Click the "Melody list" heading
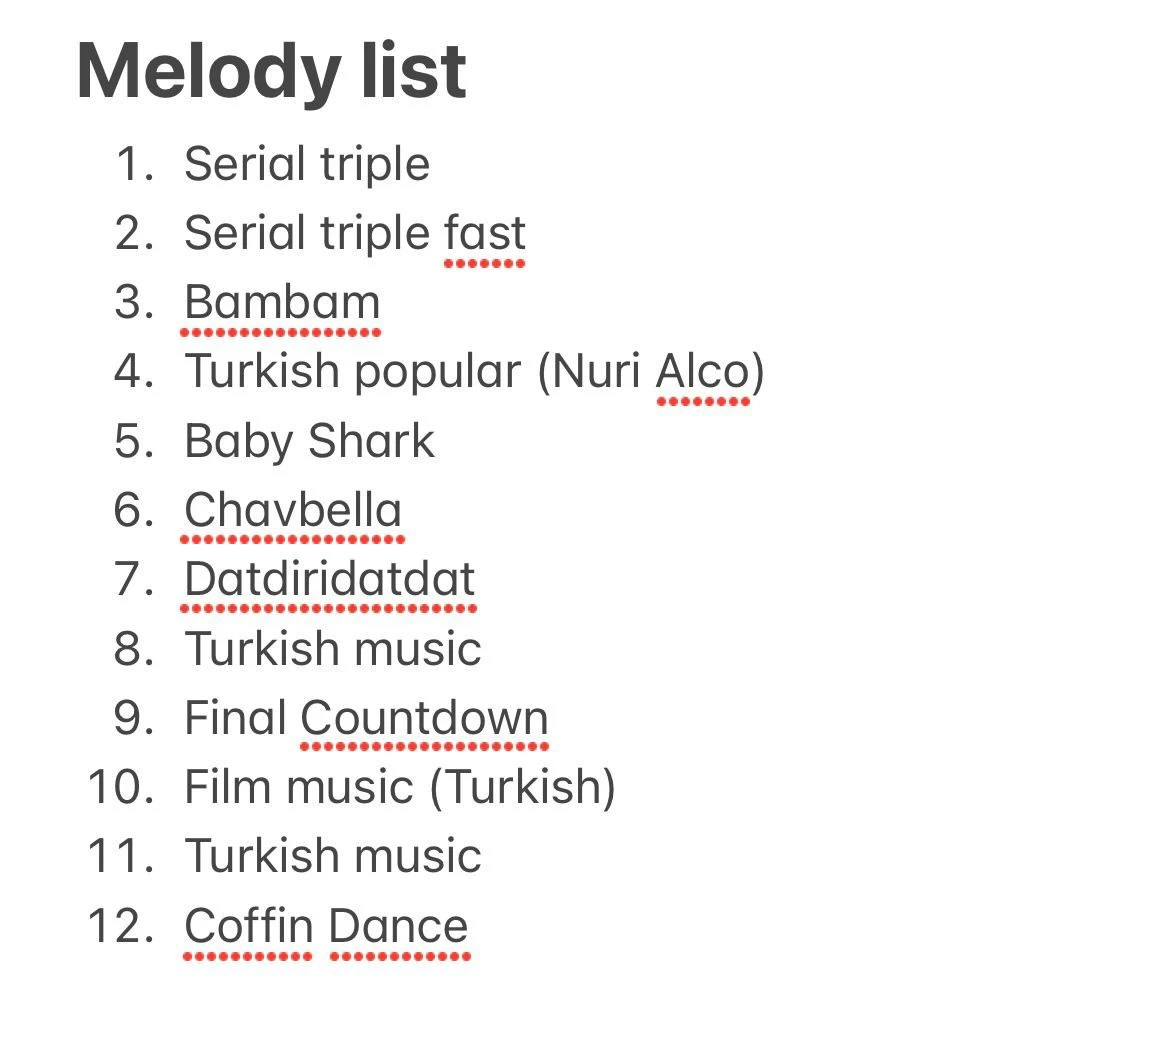 271,72
